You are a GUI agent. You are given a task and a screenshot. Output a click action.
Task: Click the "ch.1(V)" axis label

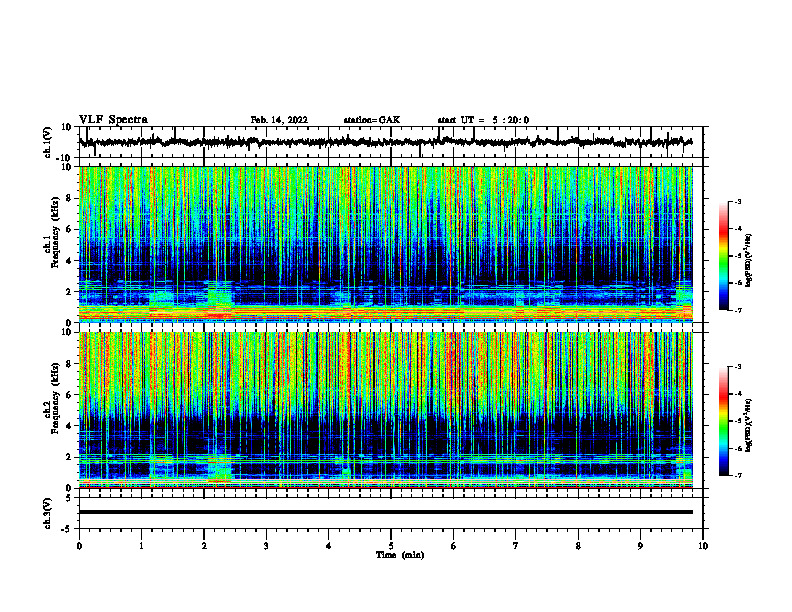pos(48,142)
